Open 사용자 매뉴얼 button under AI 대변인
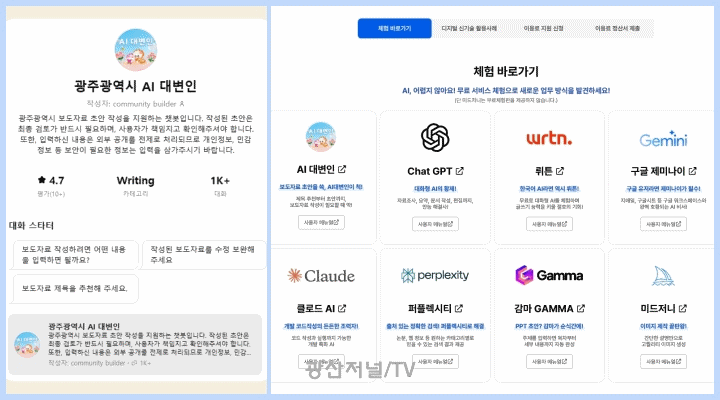 coord(321,222)
